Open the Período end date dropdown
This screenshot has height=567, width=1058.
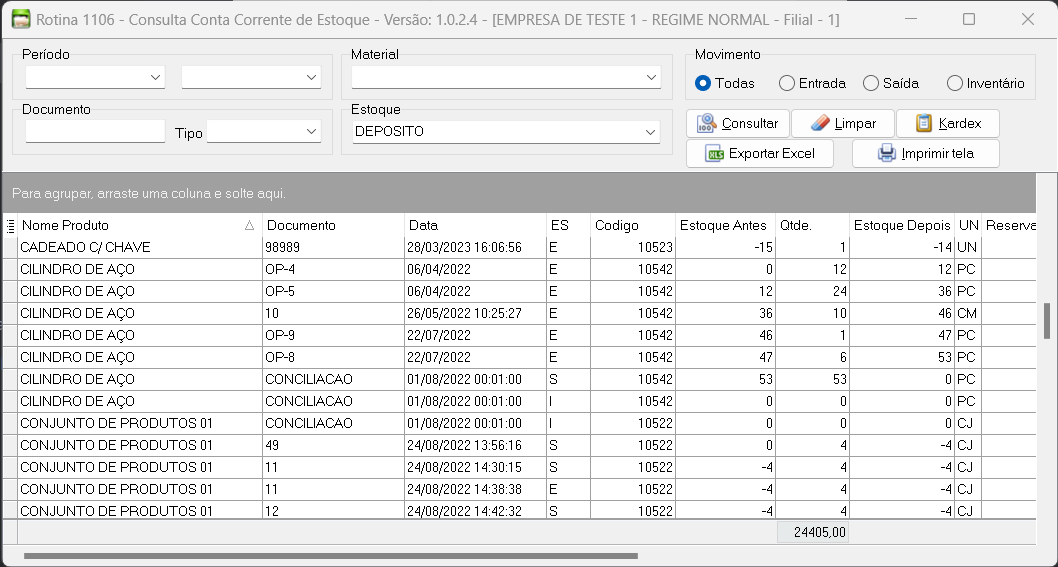pyautogui.click(x=312, y=77)
